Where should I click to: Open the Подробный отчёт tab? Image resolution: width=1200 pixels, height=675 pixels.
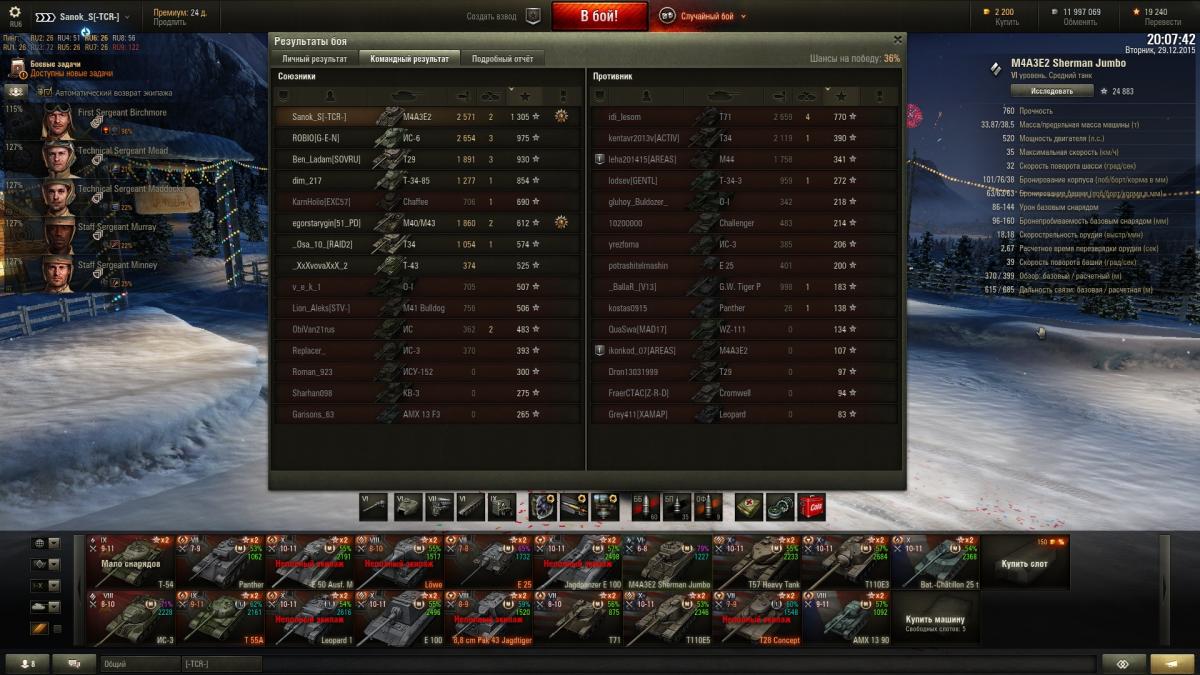(x=503, y=59)
